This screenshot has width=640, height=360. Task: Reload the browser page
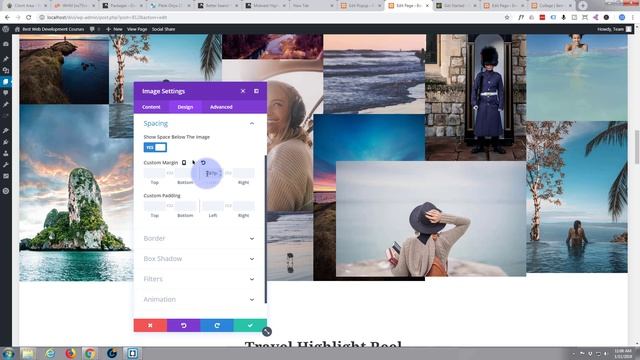click(x=29, y=18)
